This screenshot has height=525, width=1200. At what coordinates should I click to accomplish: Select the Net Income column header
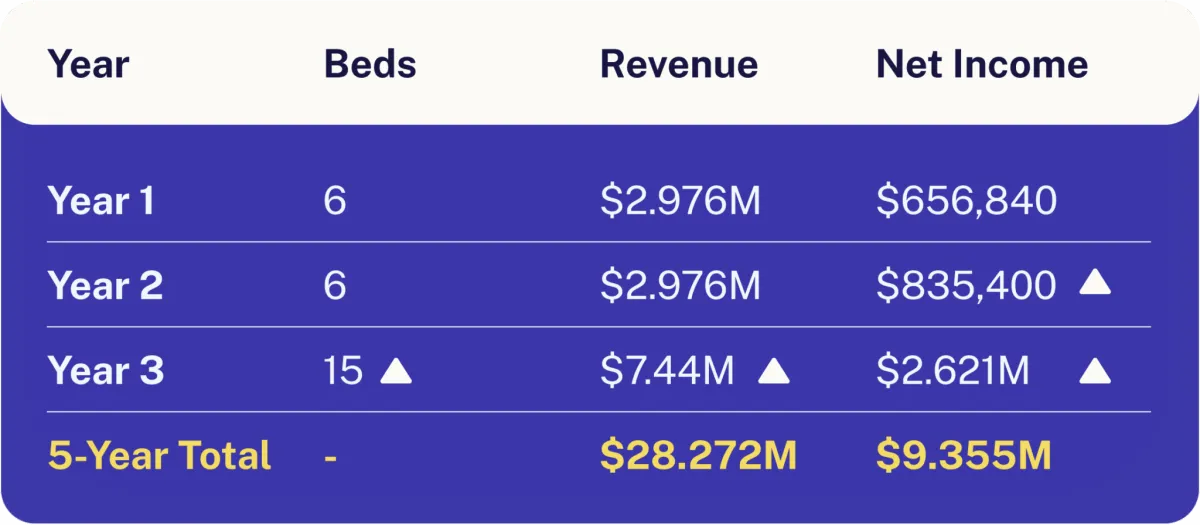[x=981, y=65]
